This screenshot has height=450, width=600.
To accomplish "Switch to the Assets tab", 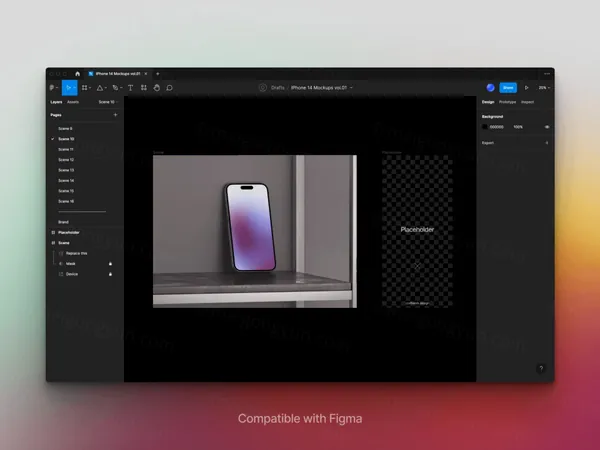I will [x=73, y=102].
